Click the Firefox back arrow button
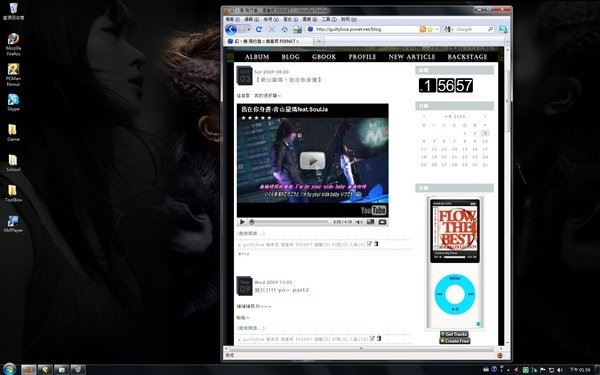This screenshot has width=600, height=375. coord(231,29)
